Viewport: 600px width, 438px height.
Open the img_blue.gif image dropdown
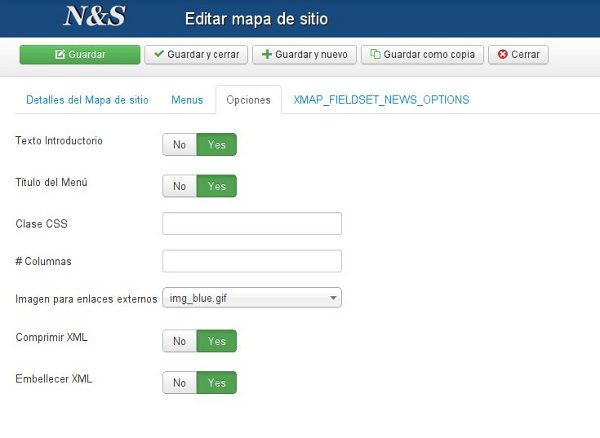coord(252,298)
